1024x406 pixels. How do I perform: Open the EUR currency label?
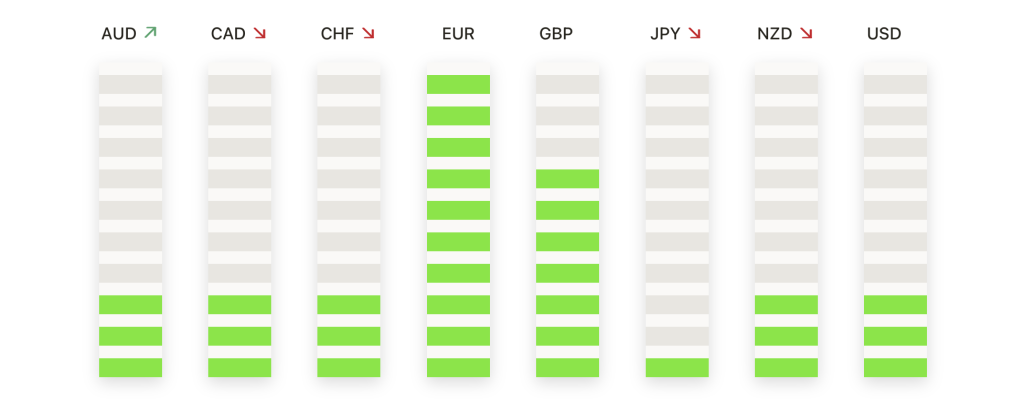pos(458,34)
